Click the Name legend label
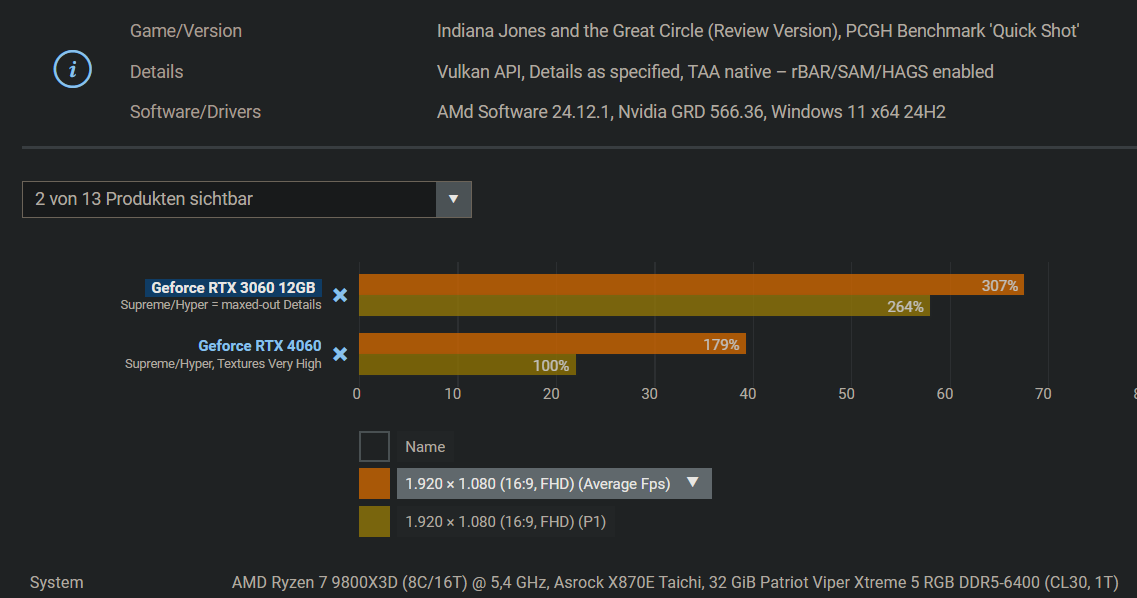The width and height of the screenshot is (1137, 598). pyautogui.click(x=425, y=447)
